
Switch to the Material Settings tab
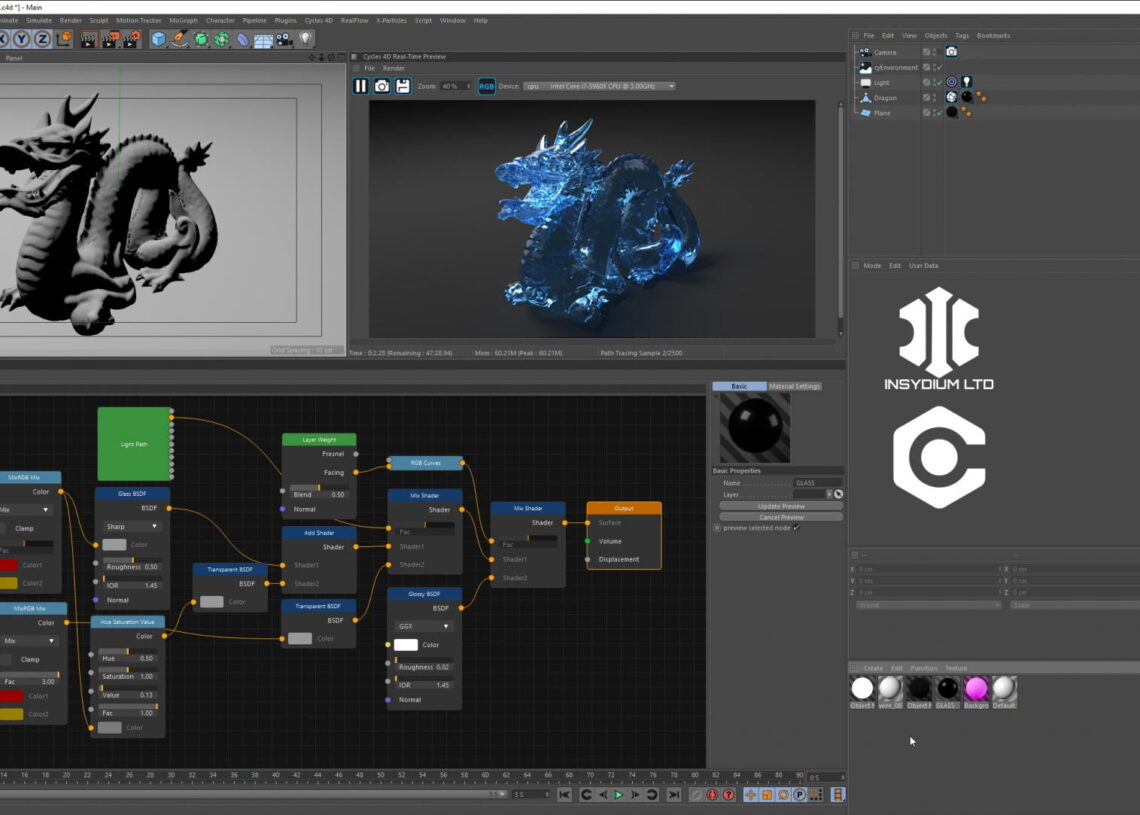pos(795,386)
